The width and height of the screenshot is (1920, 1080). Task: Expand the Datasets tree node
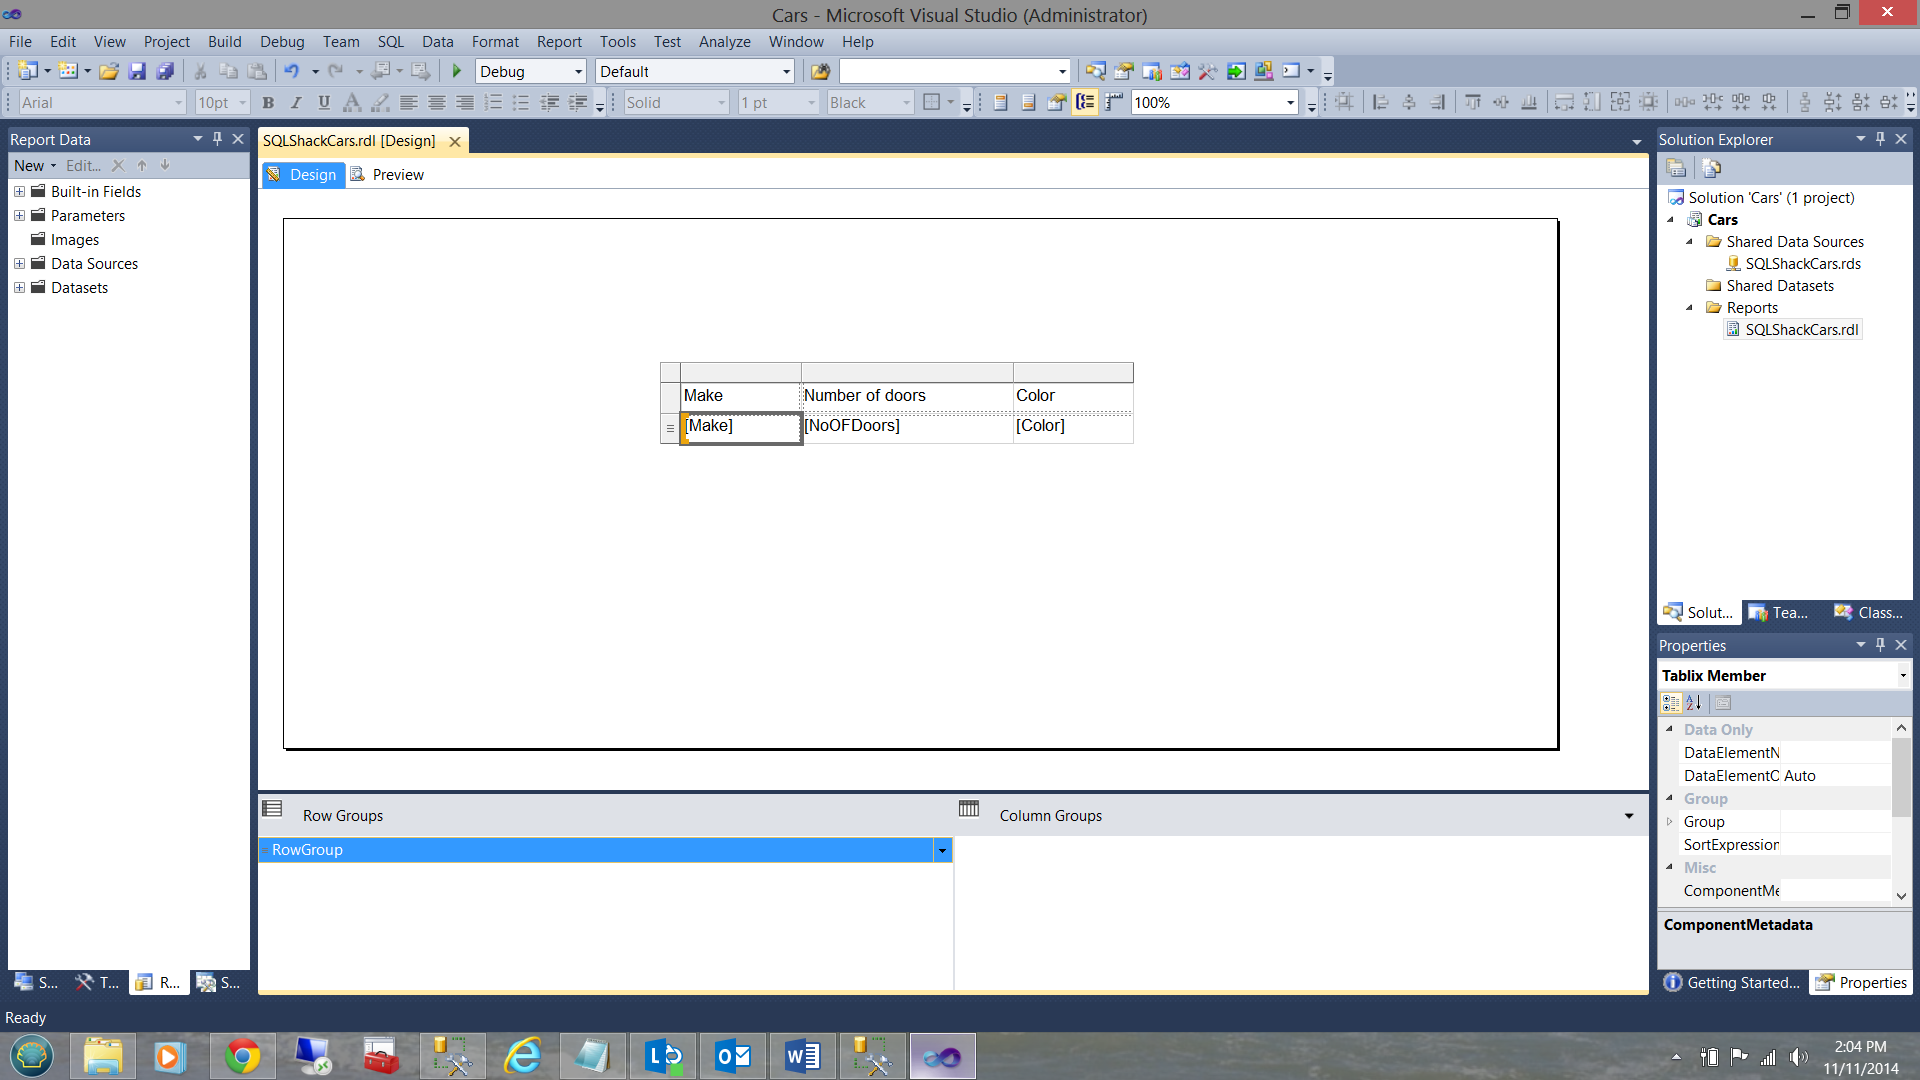coord(19,288)
